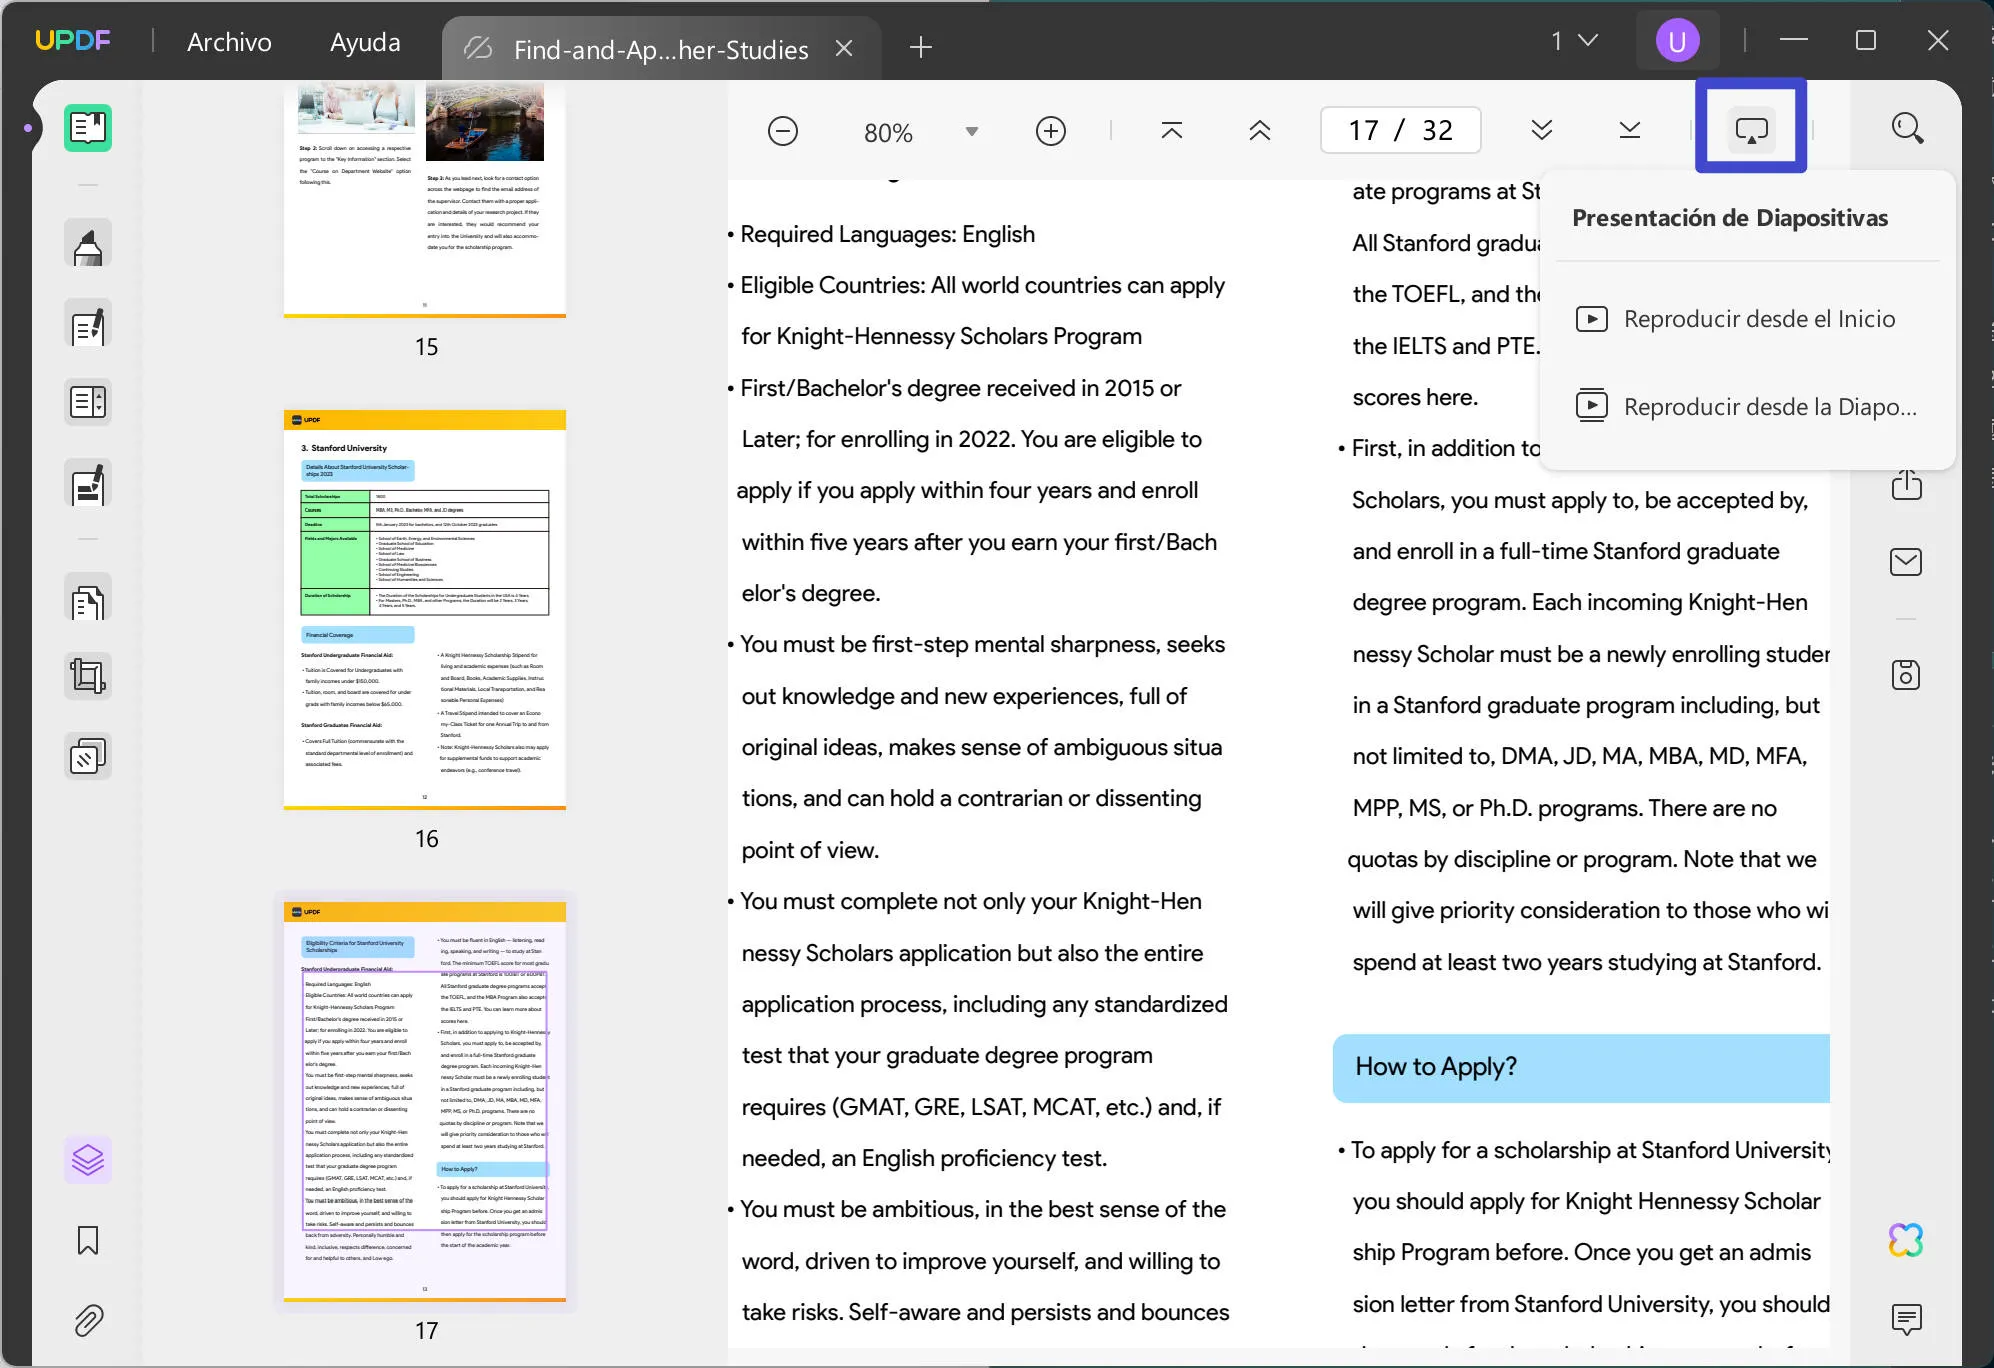The width and height of the screenshot is (1994, 1368).
Task: Go to the previous page
Action: click(1260, 131)
